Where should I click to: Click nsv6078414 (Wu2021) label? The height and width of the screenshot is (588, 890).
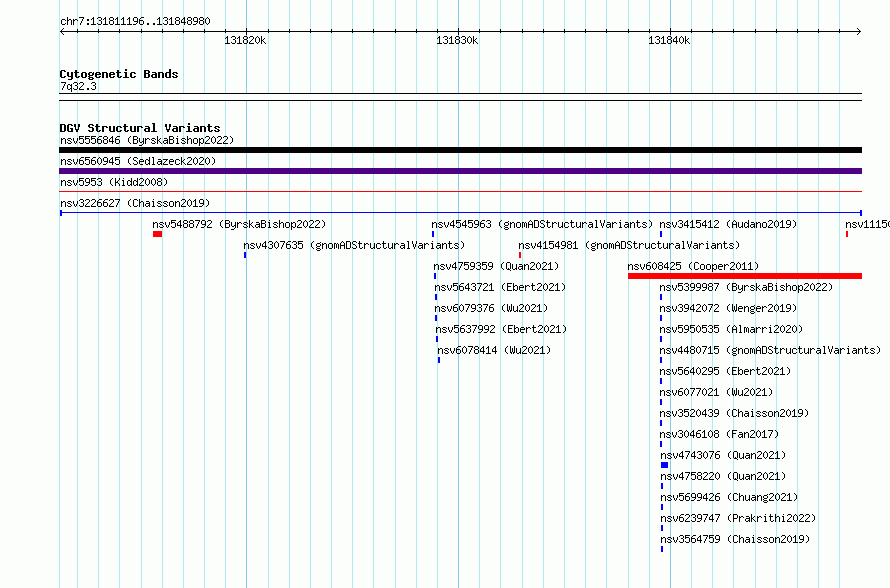click(x=494, y=350)
